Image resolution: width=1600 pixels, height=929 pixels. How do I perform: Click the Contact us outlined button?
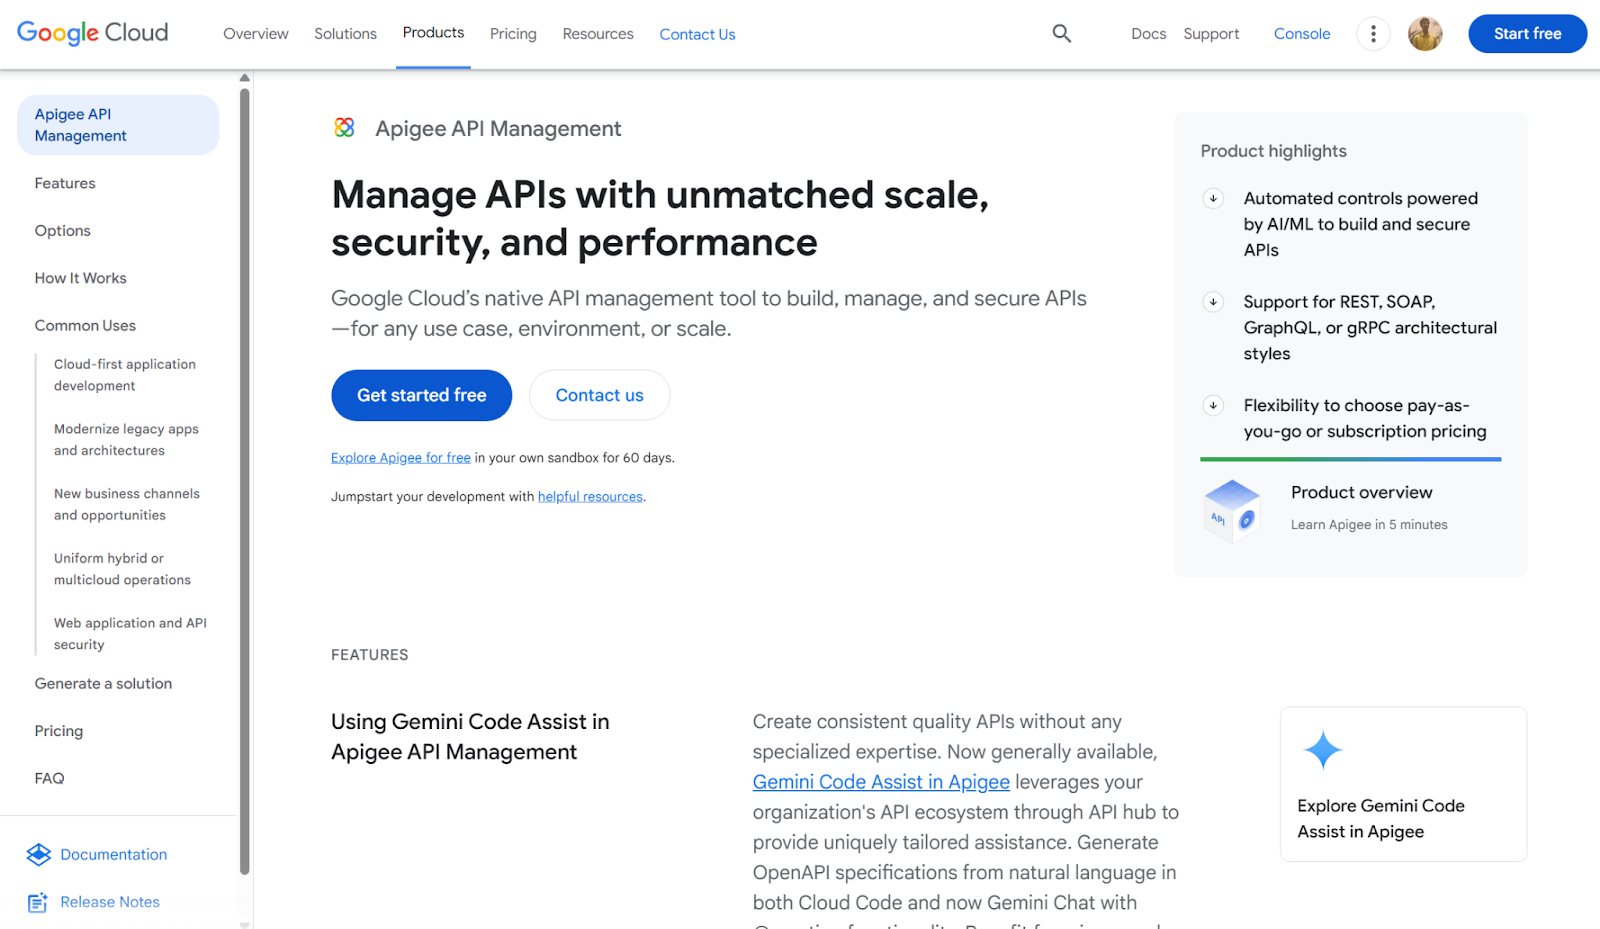tap(599, 395)
